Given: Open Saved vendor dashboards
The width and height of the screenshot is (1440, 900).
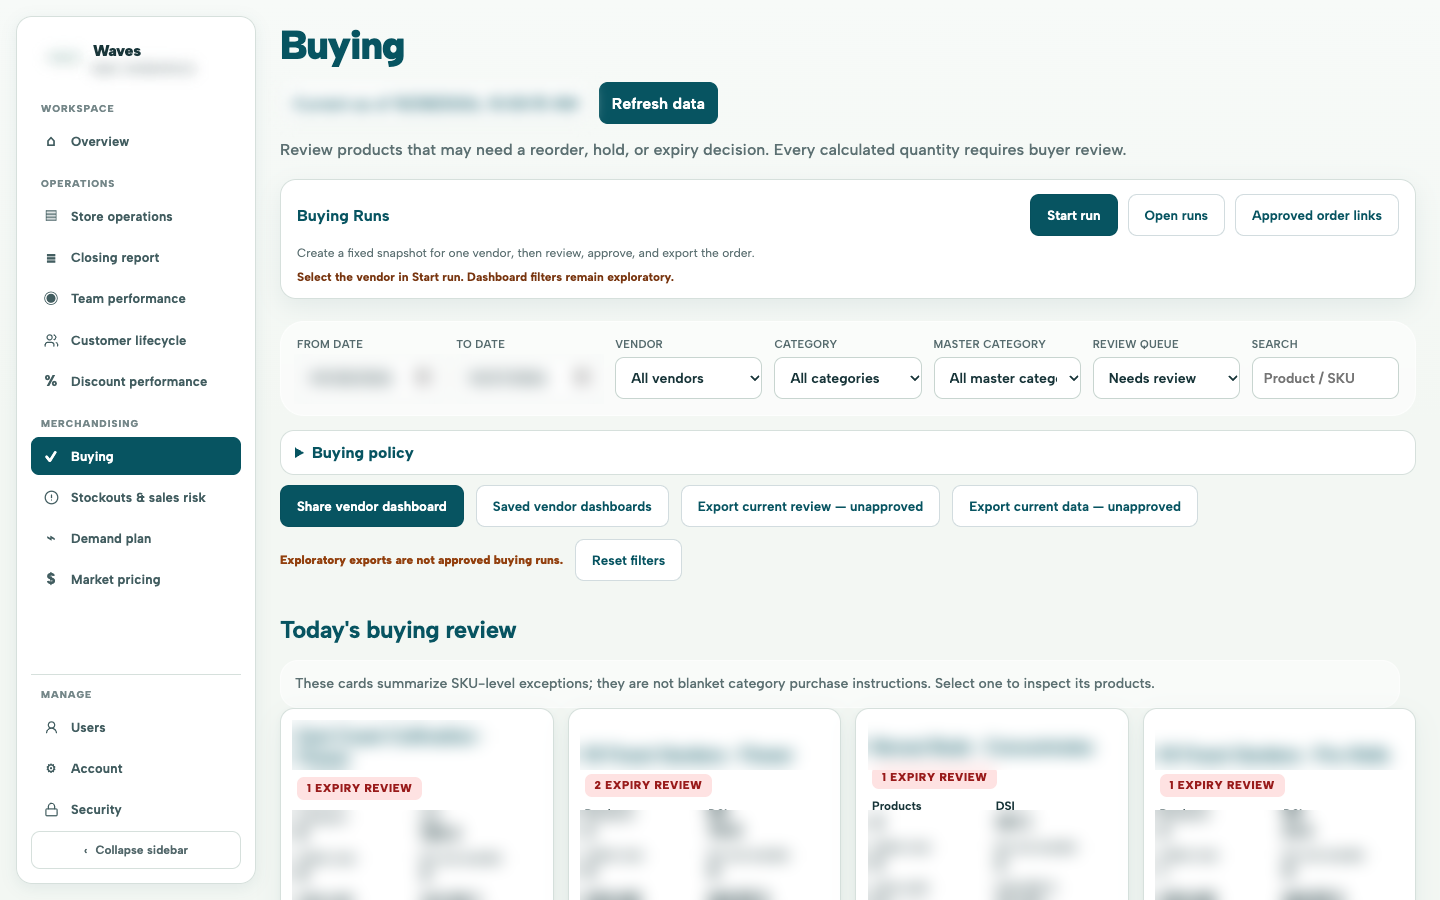Looking at the screenshot, I should [572, 506].
